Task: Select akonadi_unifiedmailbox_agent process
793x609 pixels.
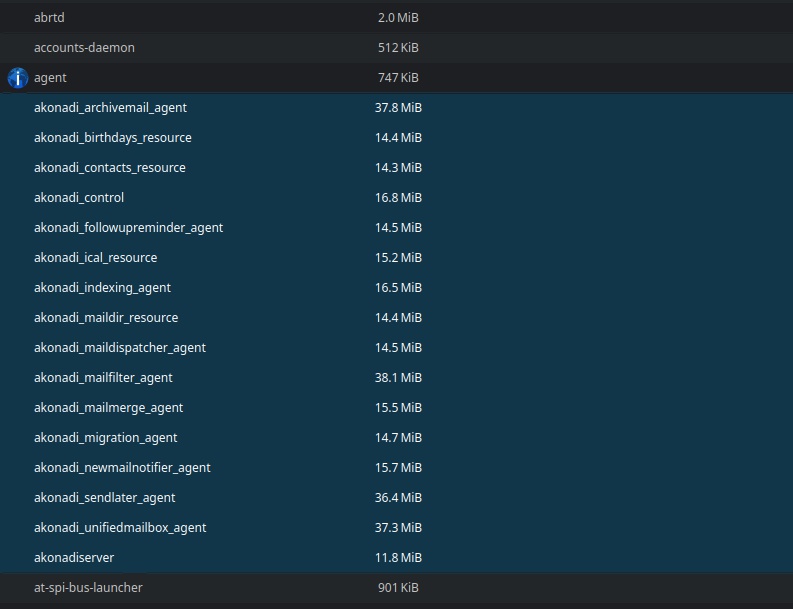Action: pyautogui.click(x=120, y=528)
